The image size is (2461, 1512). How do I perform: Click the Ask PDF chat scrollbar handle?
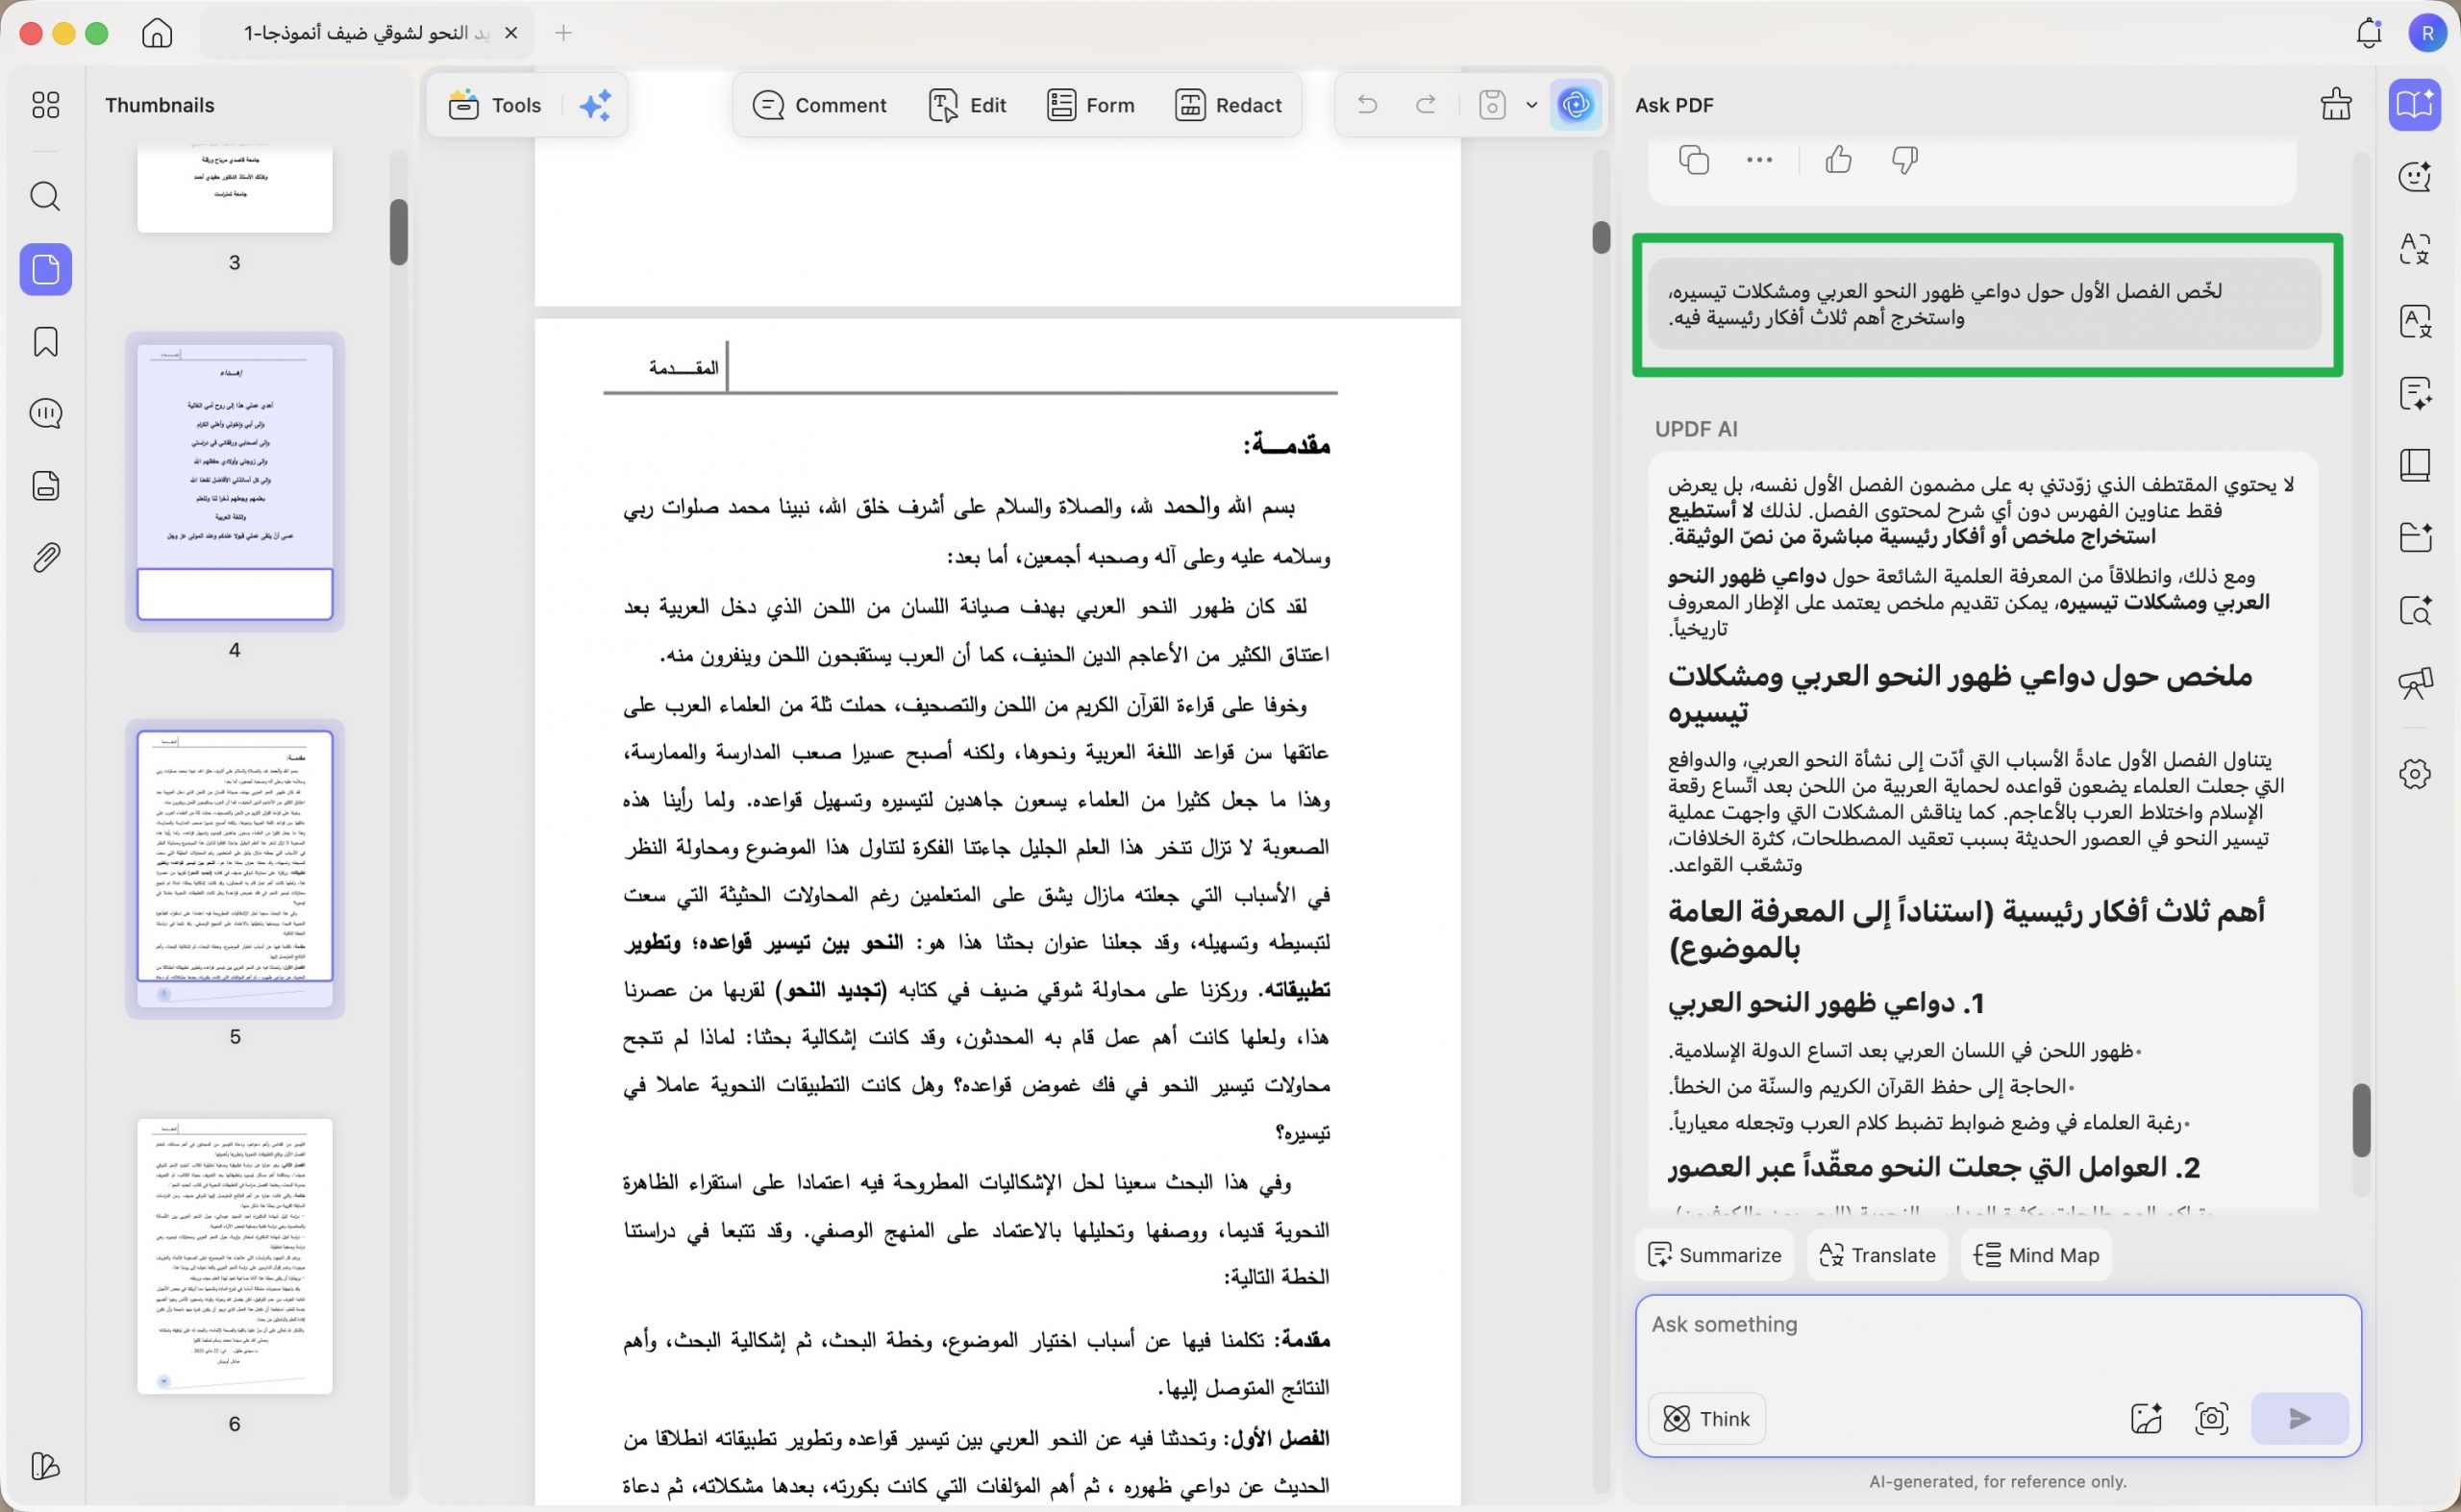coord(2361,1120)
